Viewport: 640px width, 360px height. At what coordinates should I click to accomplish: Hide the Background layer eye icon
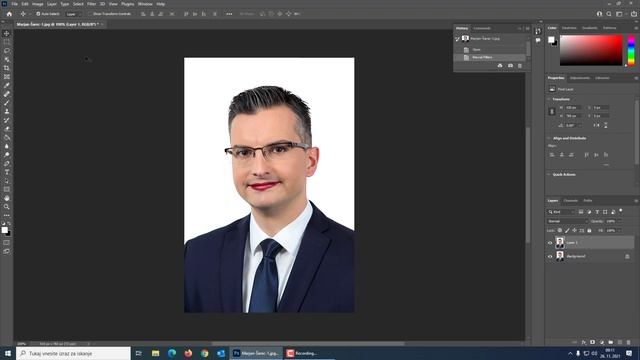pyautogui.click(x=550, y=256)
